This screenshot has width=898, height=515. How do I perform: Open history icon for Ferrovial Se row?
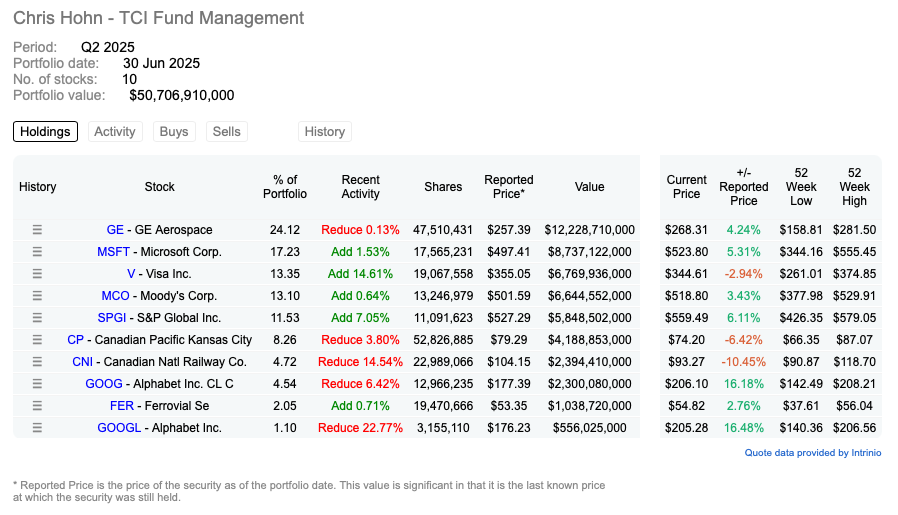coord(37,406)
